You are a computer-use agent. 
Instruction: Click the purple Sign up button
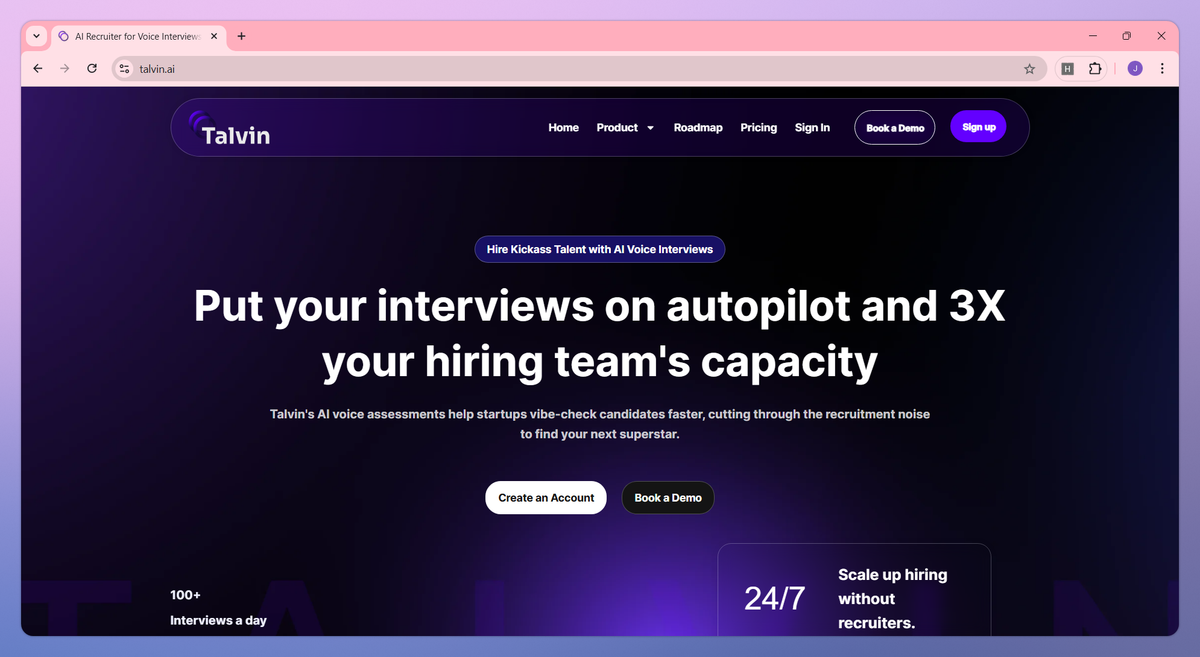pos(978,127)
